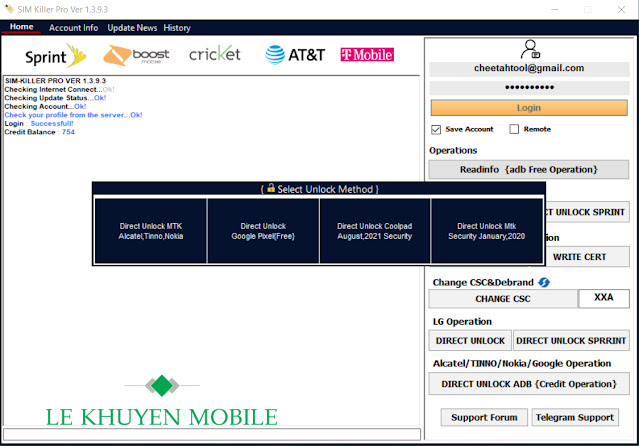
Task: Click the WRITE CERT button
Action: 587,257
